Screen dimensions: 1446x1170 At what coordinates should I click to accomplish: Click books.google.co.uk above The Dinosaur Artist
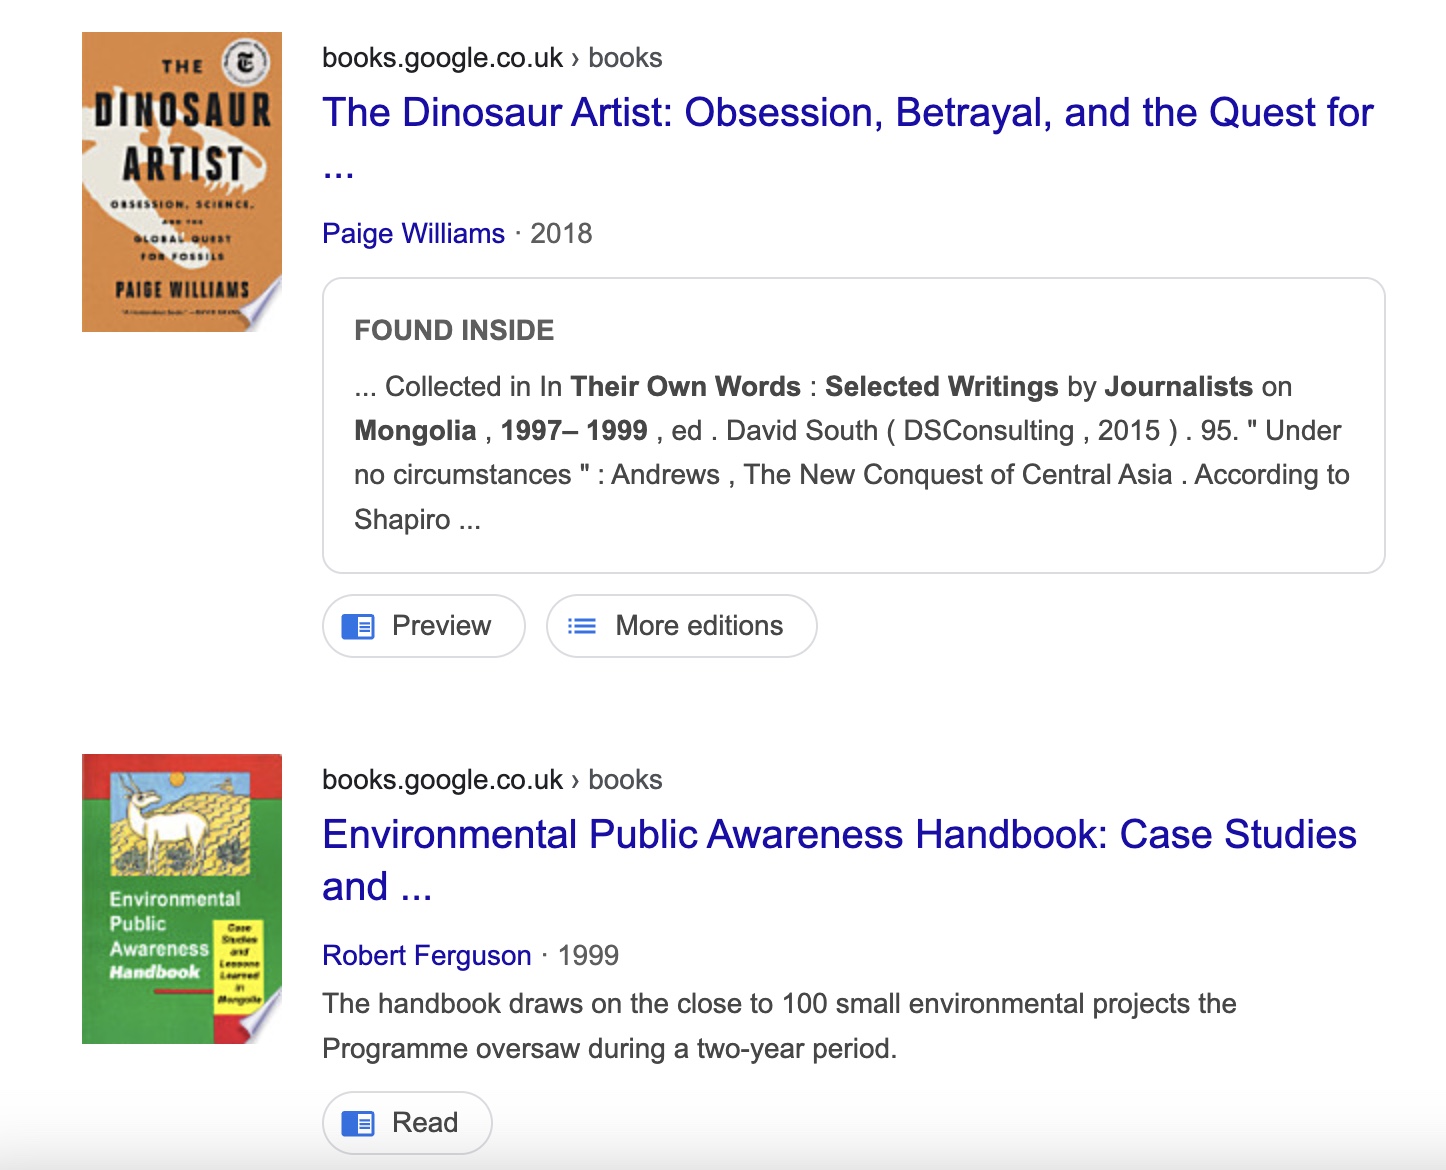[442, 58]
